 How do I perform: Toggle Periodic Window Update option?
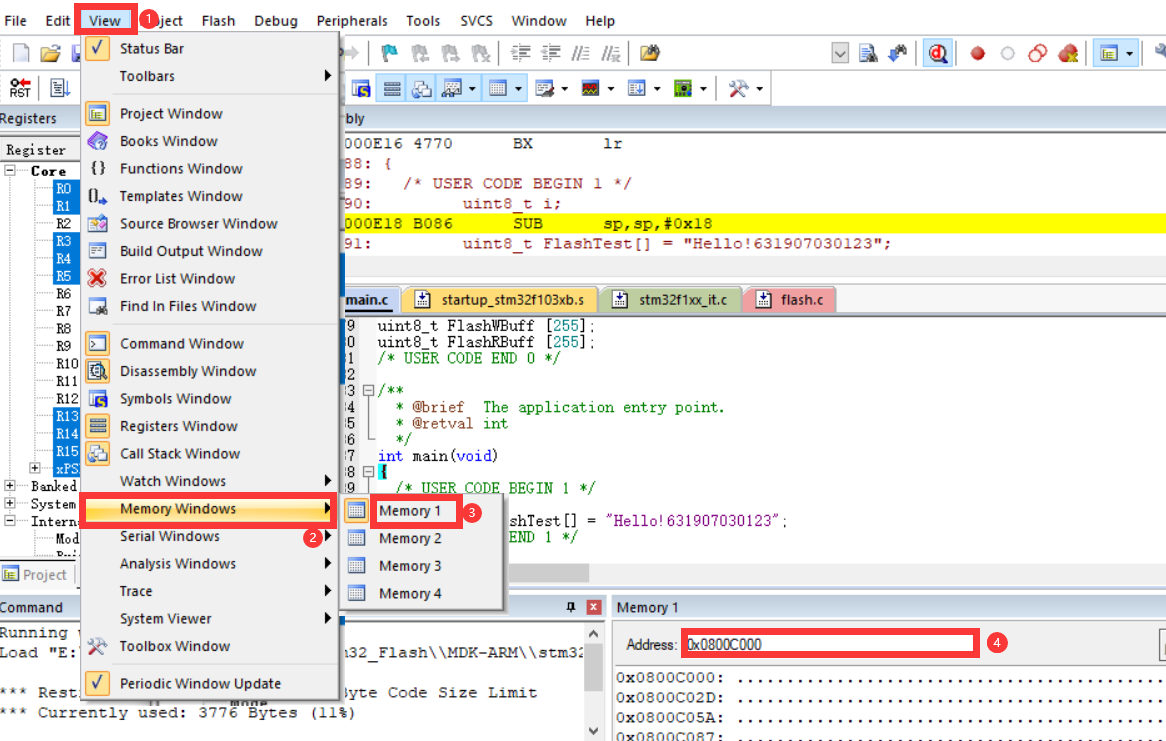tap(210, 683)
